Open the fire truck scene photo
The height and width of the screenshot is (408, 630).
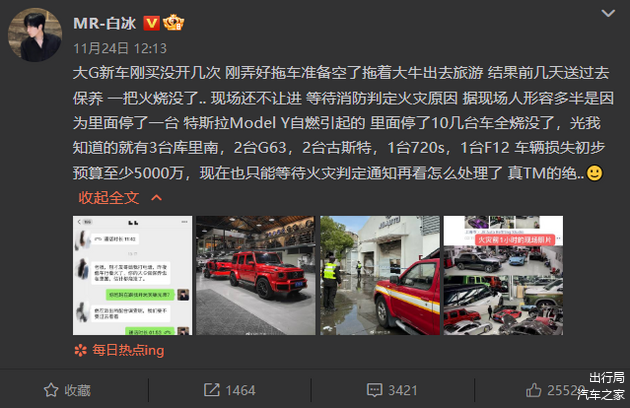pyautogui.click(x=380, y=275)
